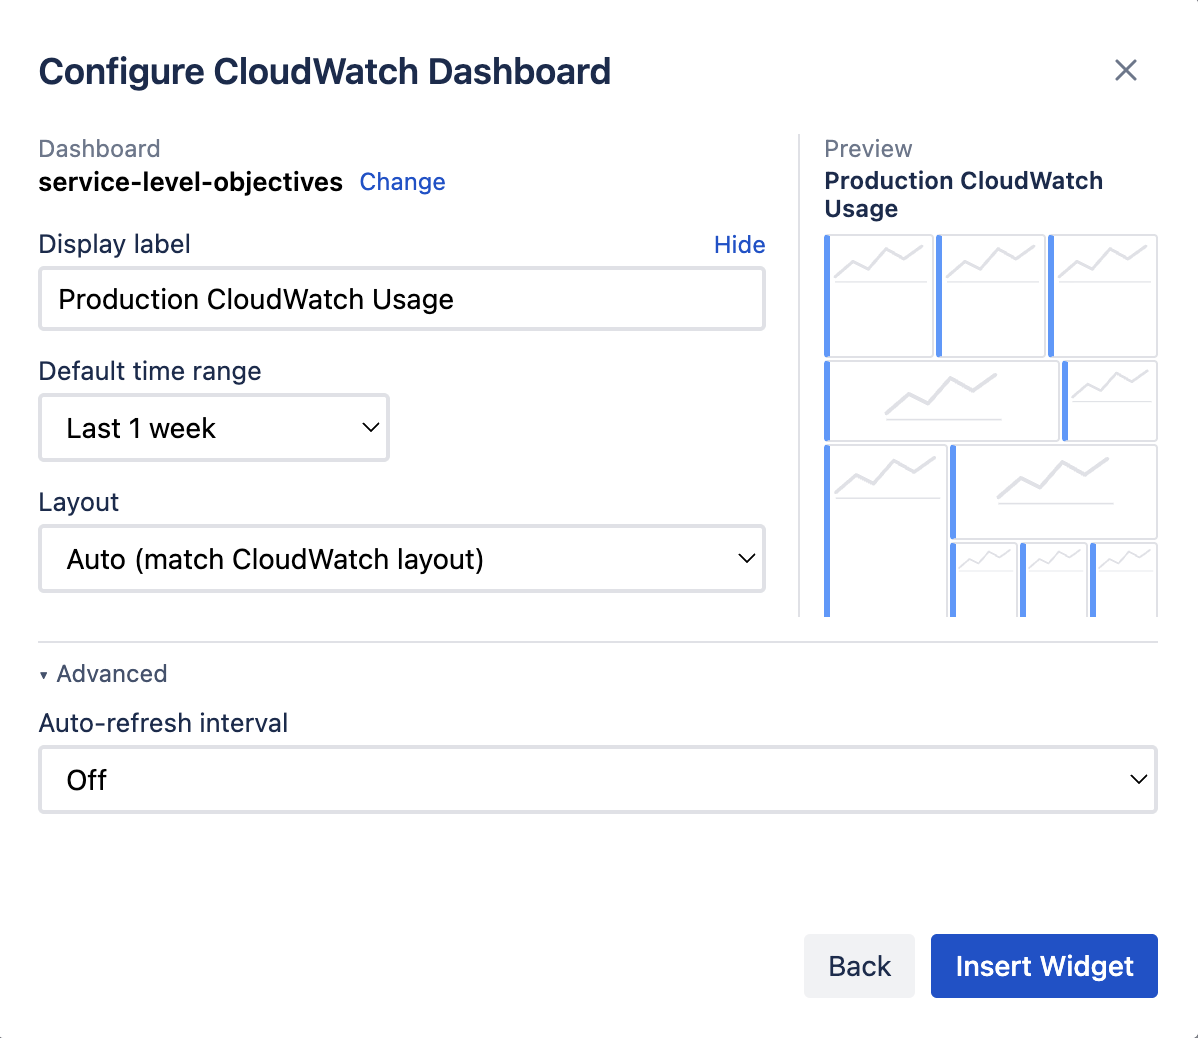The height and width of the screenshot is (1038, 1198).
Task: Click the Preview heading label
Action: pyautogui.click(x=868, y=148)
